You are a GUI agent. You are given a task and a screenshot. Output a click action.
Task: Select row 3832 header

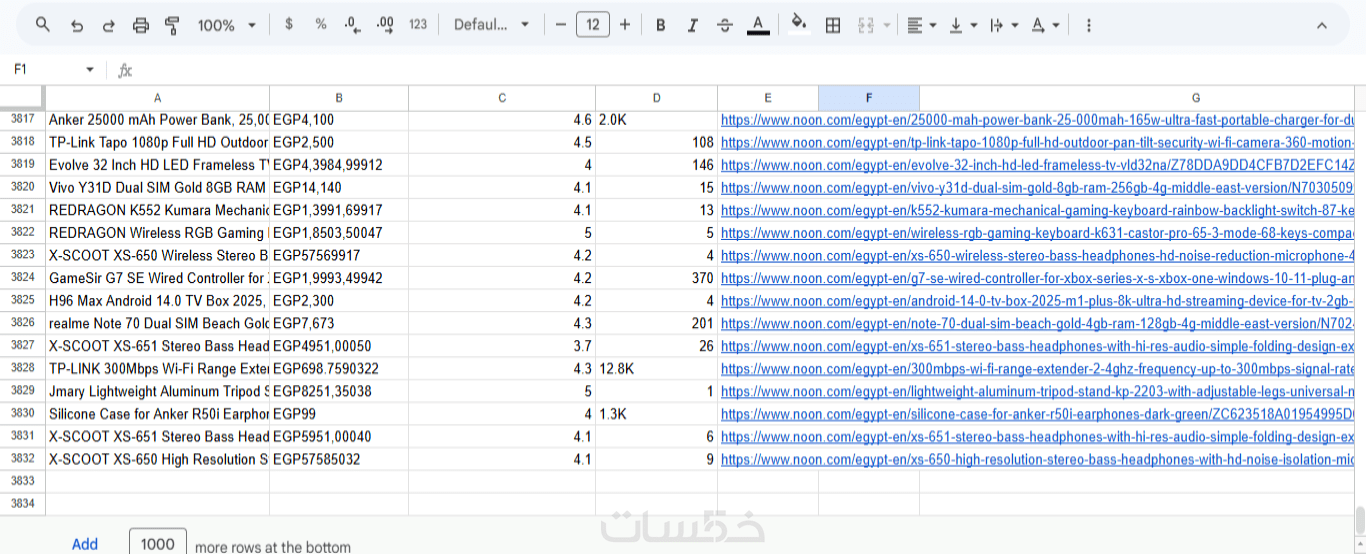point(22,459)
